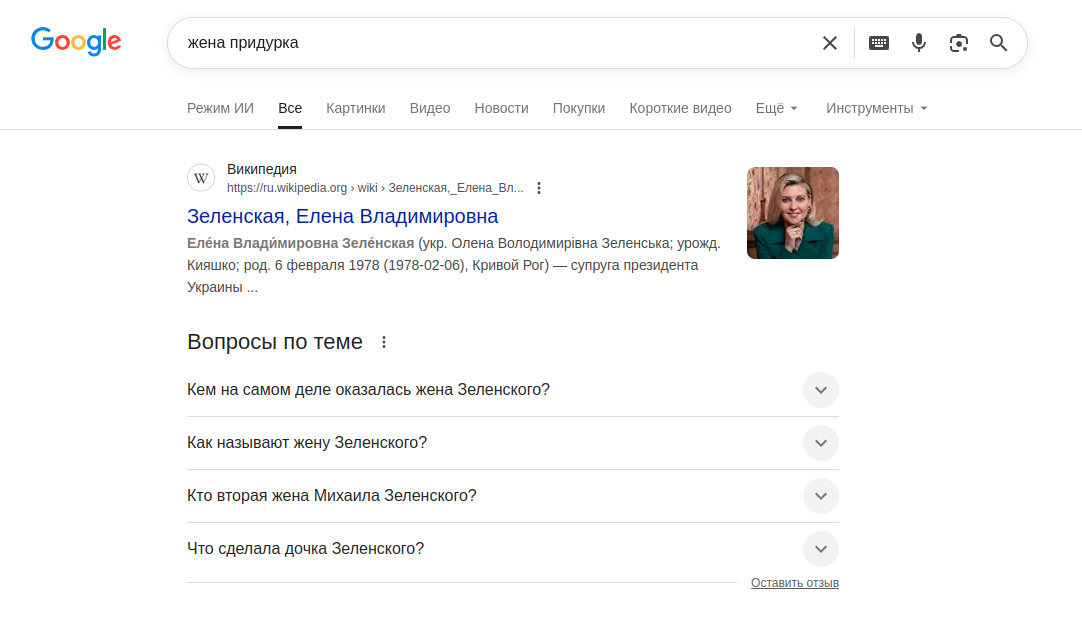Open options for the Wikipedia result
Screen dimensions: 1082x637
click(539, 187)
